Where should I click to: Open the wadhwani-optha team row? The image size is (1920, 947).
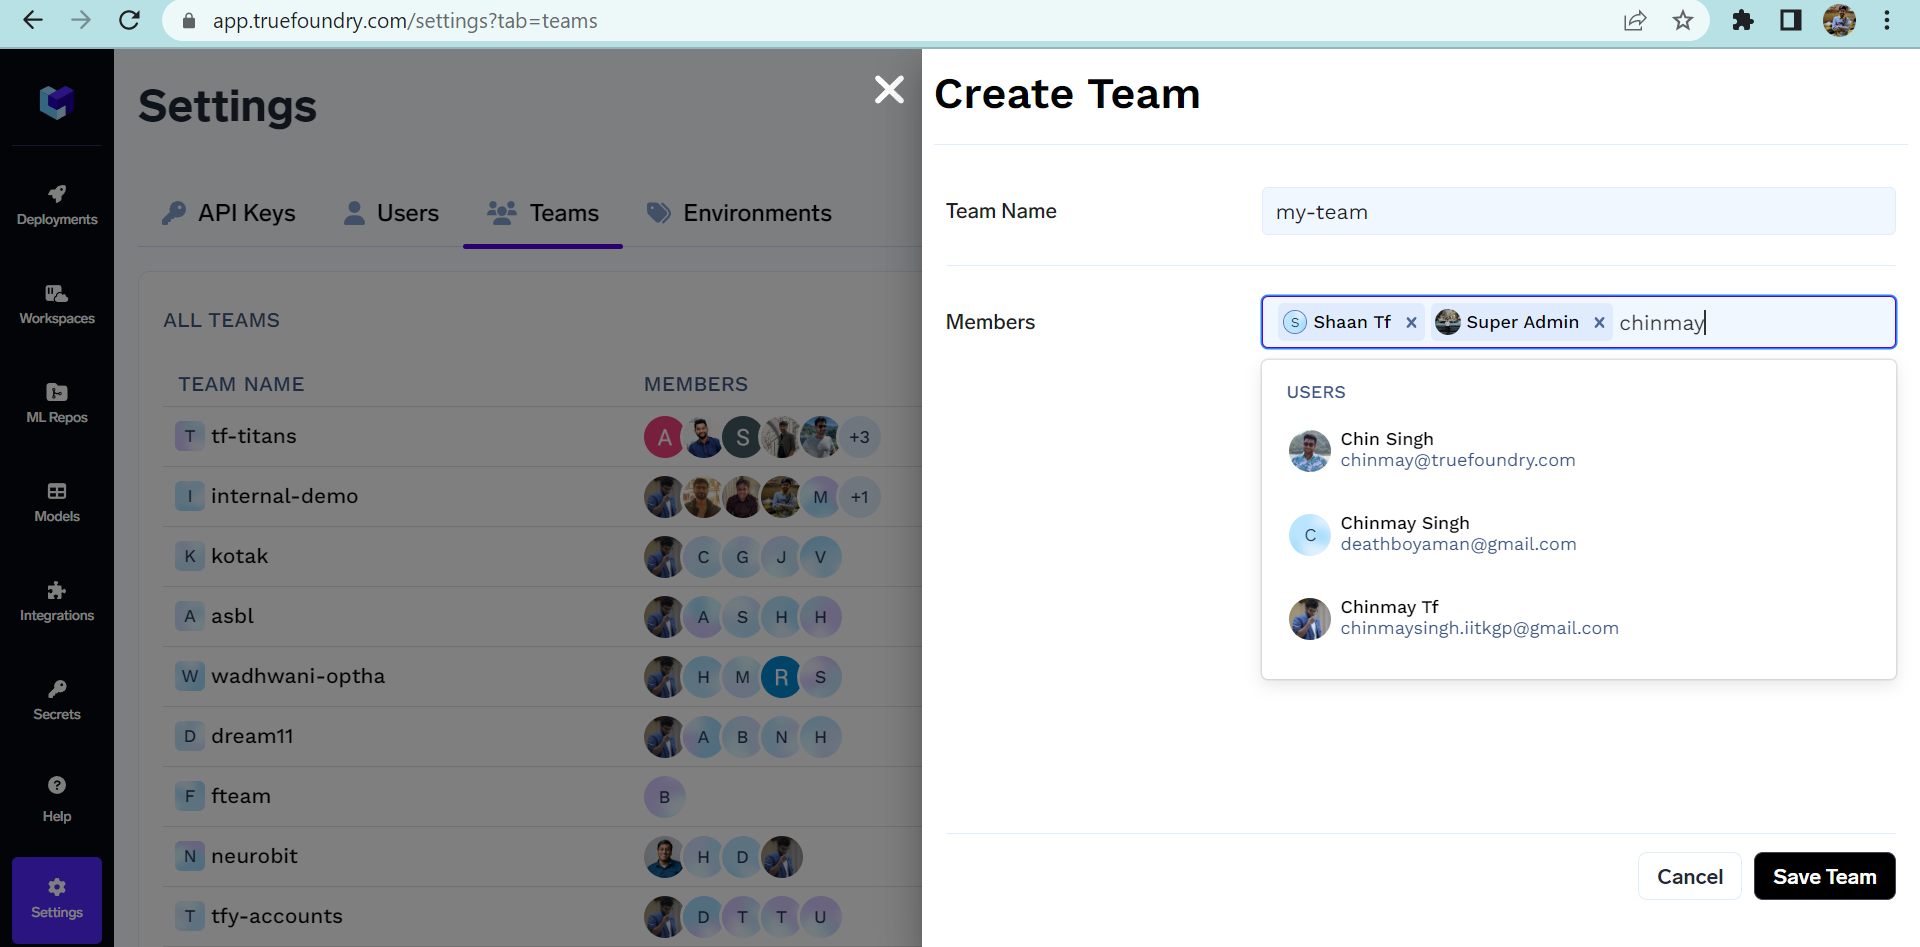[542, 676]
